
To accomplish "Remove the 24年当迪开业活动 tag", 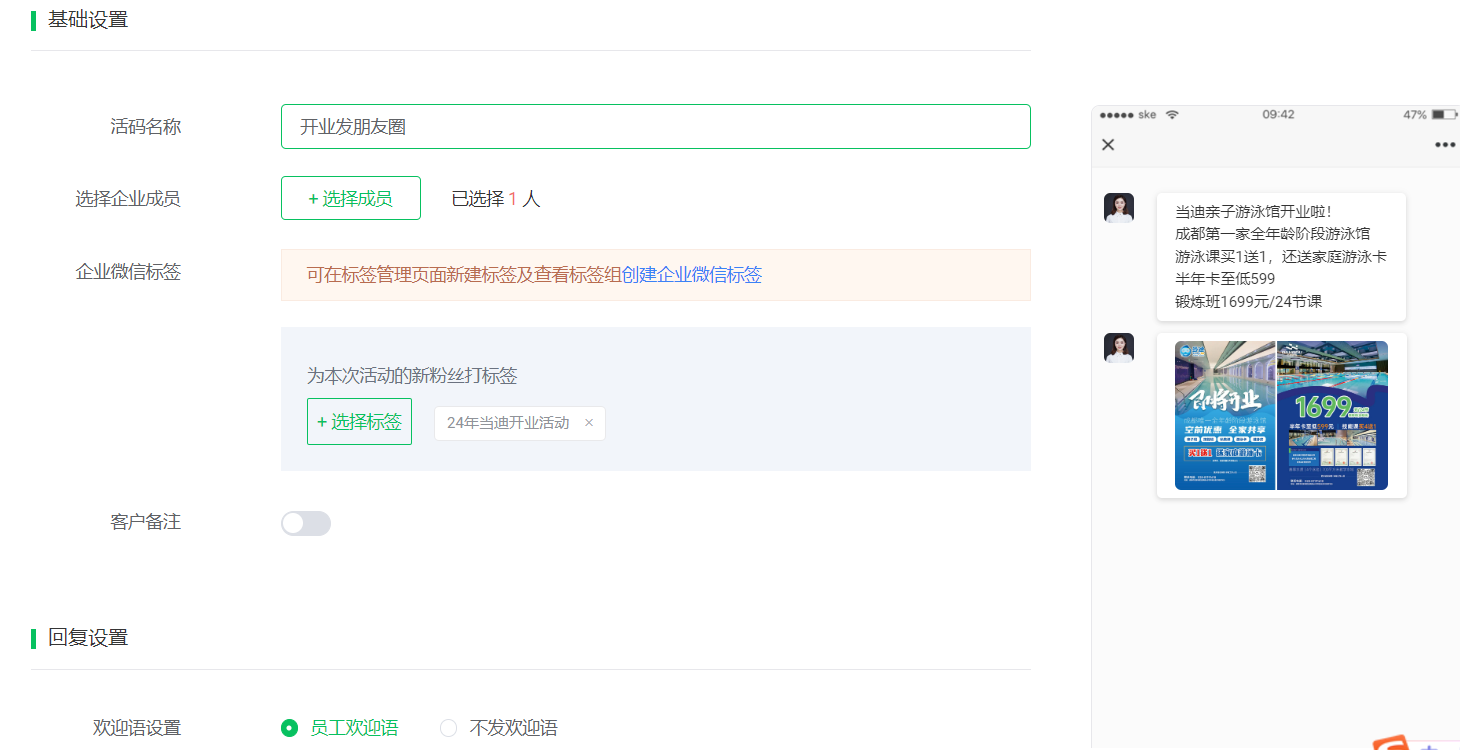I will tap(589, 423).
